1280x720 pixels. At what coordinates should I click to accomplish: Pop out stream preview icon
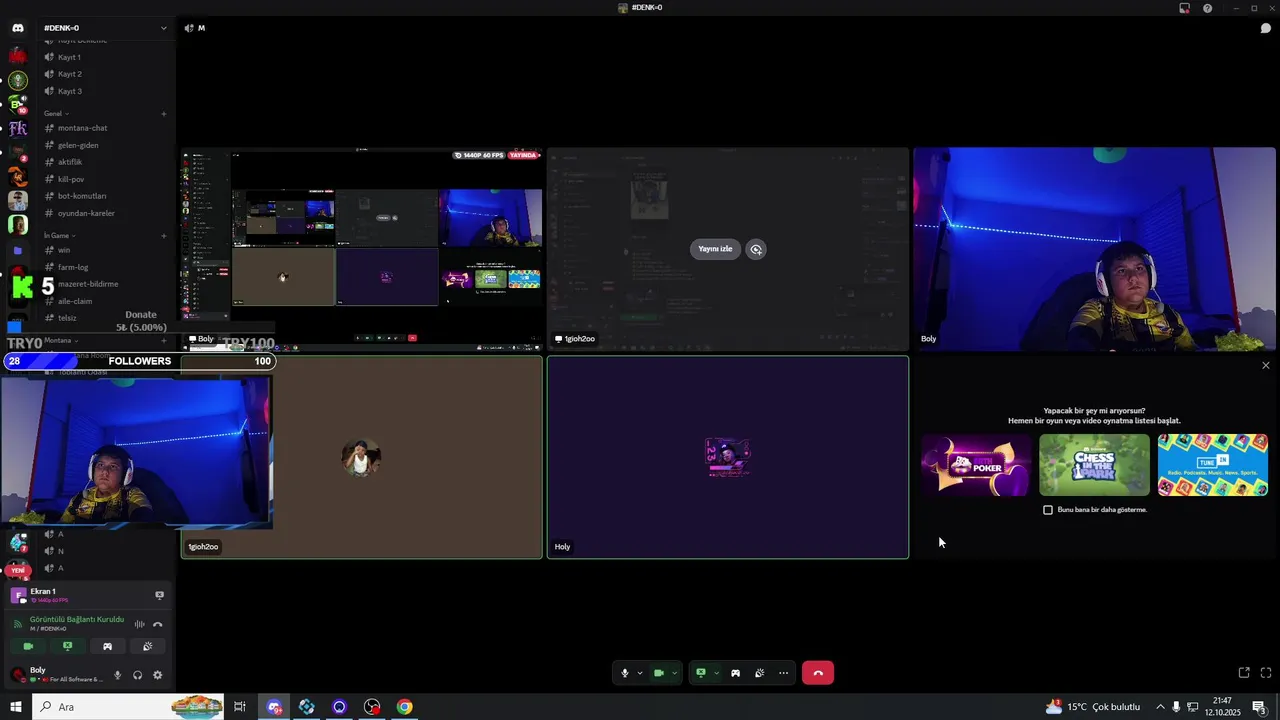(756, 249)
